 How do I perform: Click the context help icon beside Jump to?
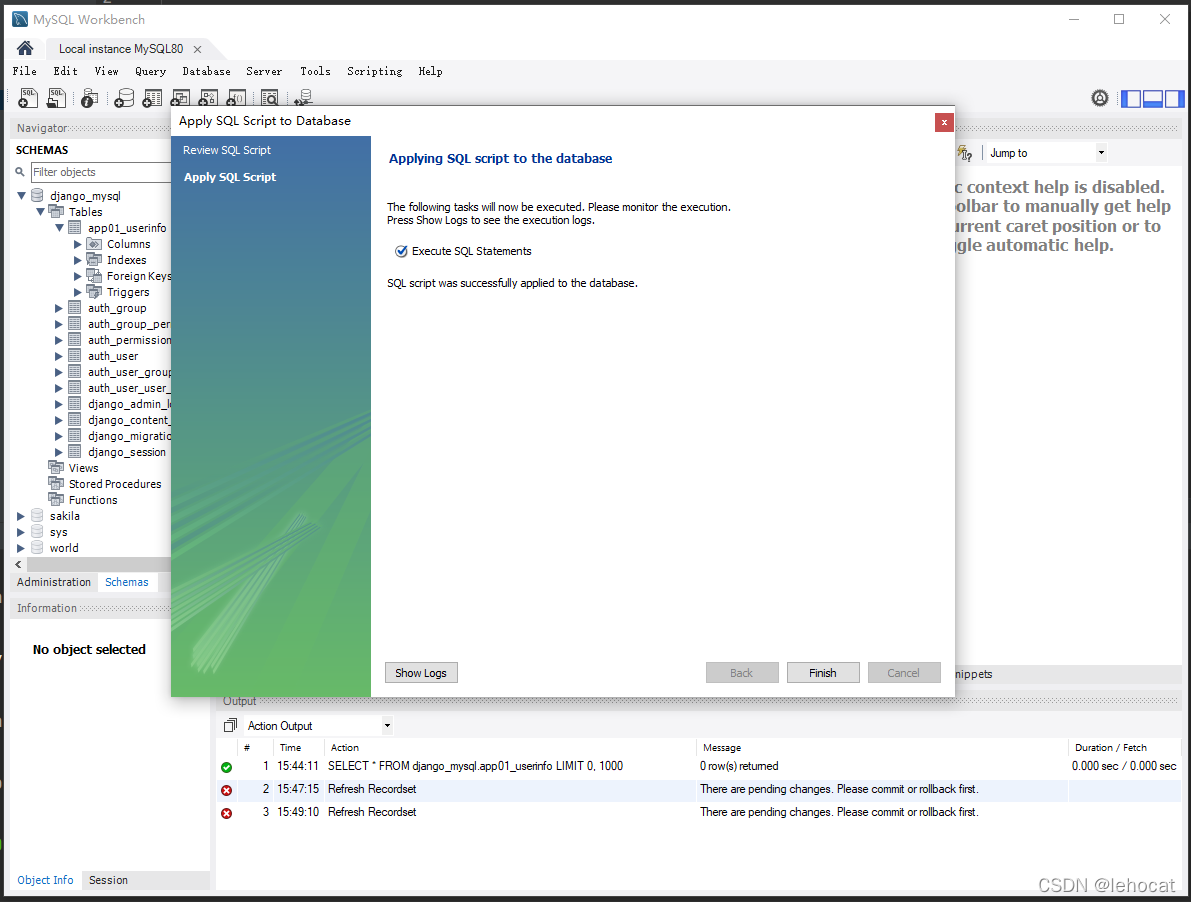tap(965, 153)
